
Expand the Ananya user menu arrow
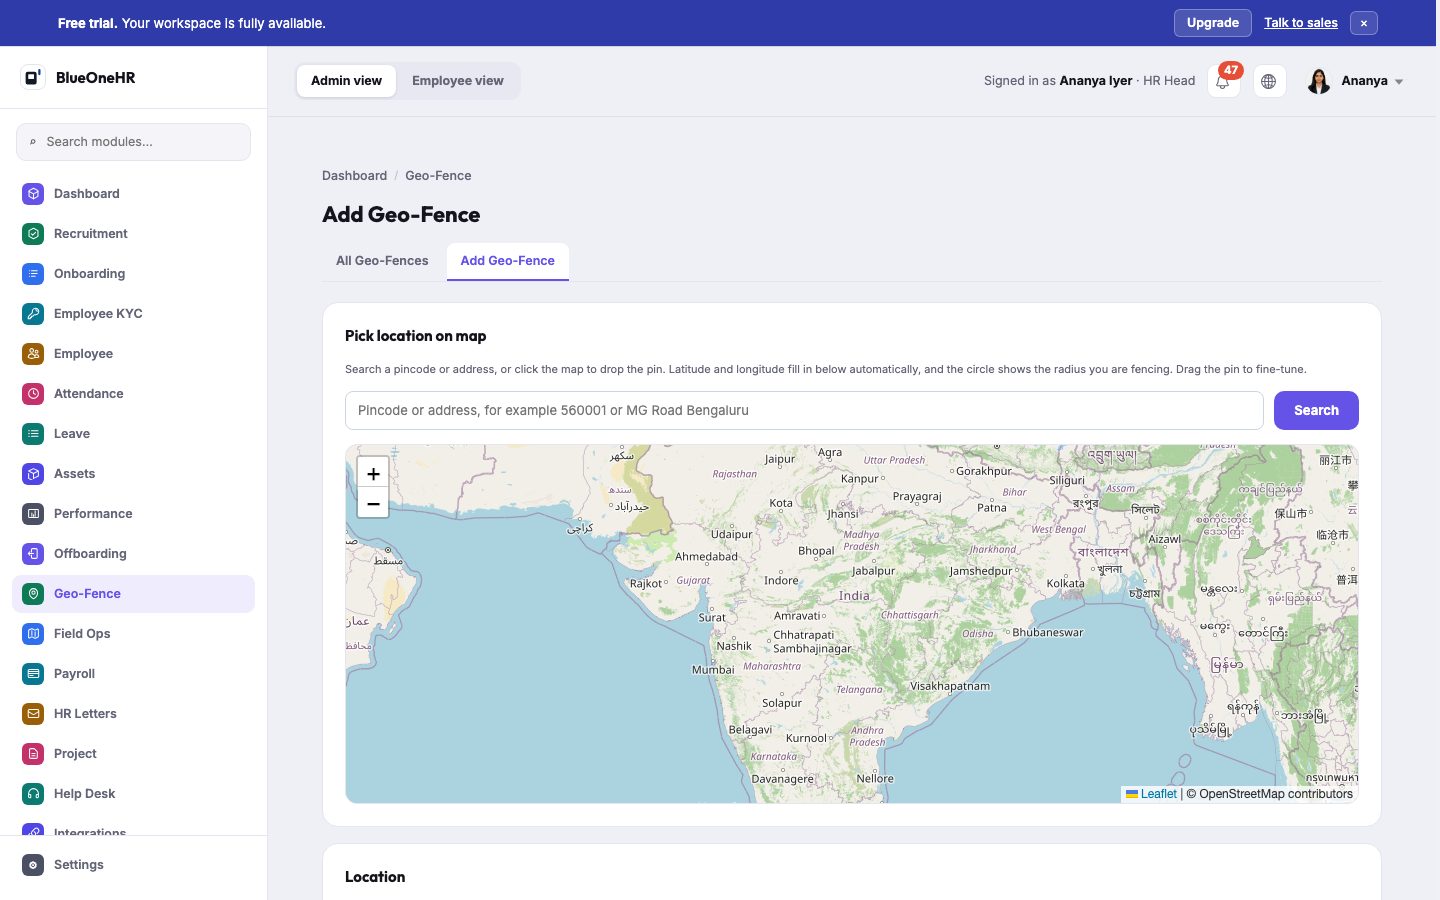point(1399,82)
